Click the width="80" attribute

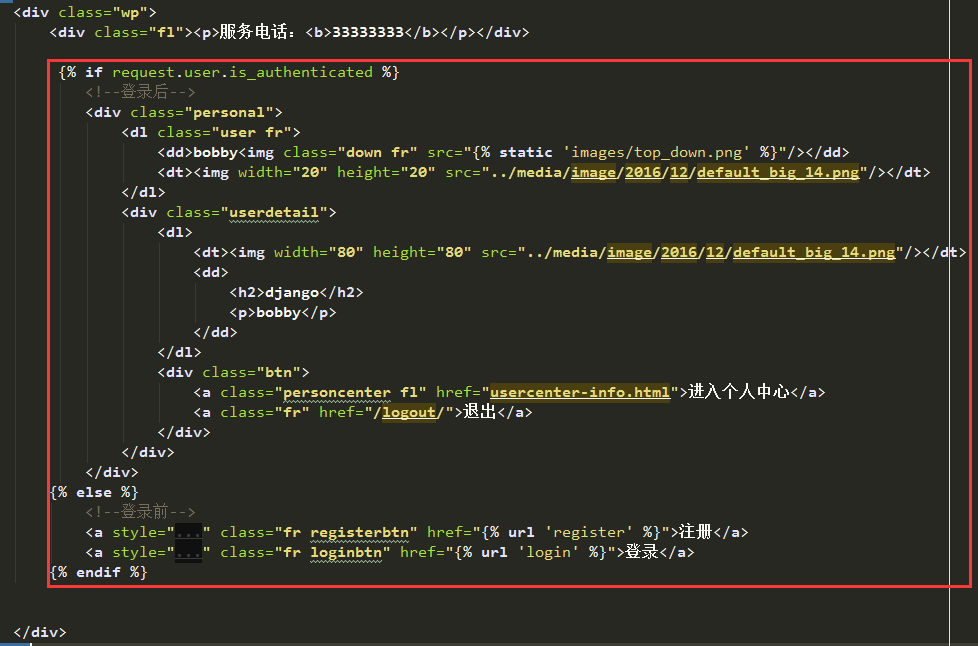click(319, 252)
